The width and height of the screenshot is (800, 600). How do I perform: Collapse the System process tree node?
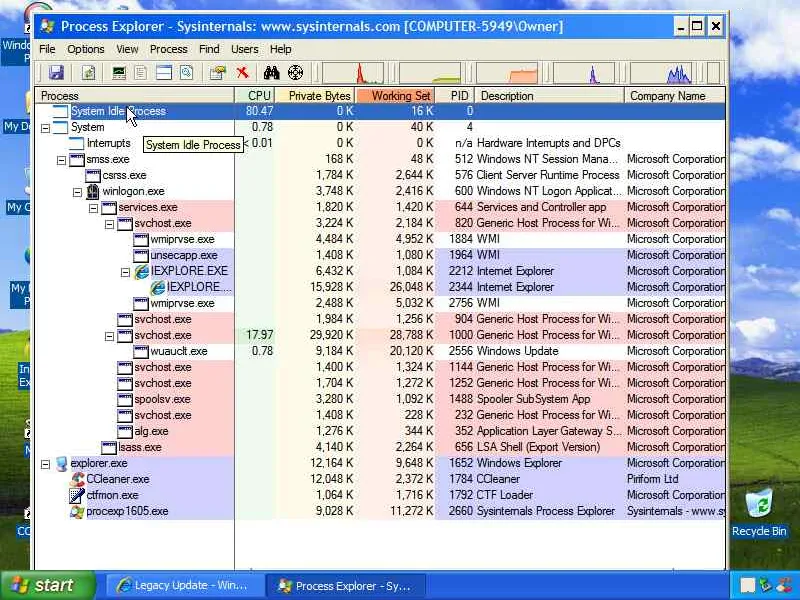pos(45,128)
